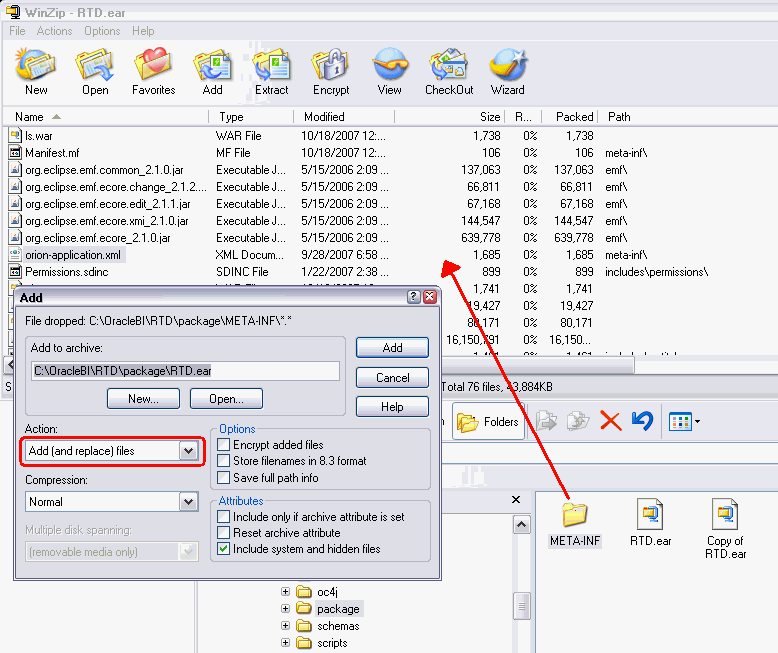778x653 pixels.
Task: Click the Folders button in Explorer toolbar
Action: [x=488, y=422]
